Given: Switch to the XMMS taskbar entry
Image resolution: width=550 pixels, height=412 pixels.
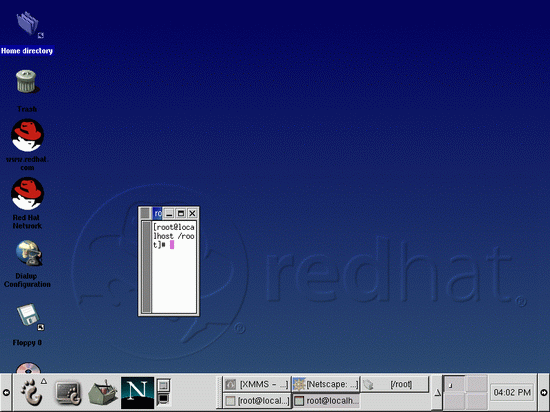Looking at the screenshot, I should click(256, 385).
